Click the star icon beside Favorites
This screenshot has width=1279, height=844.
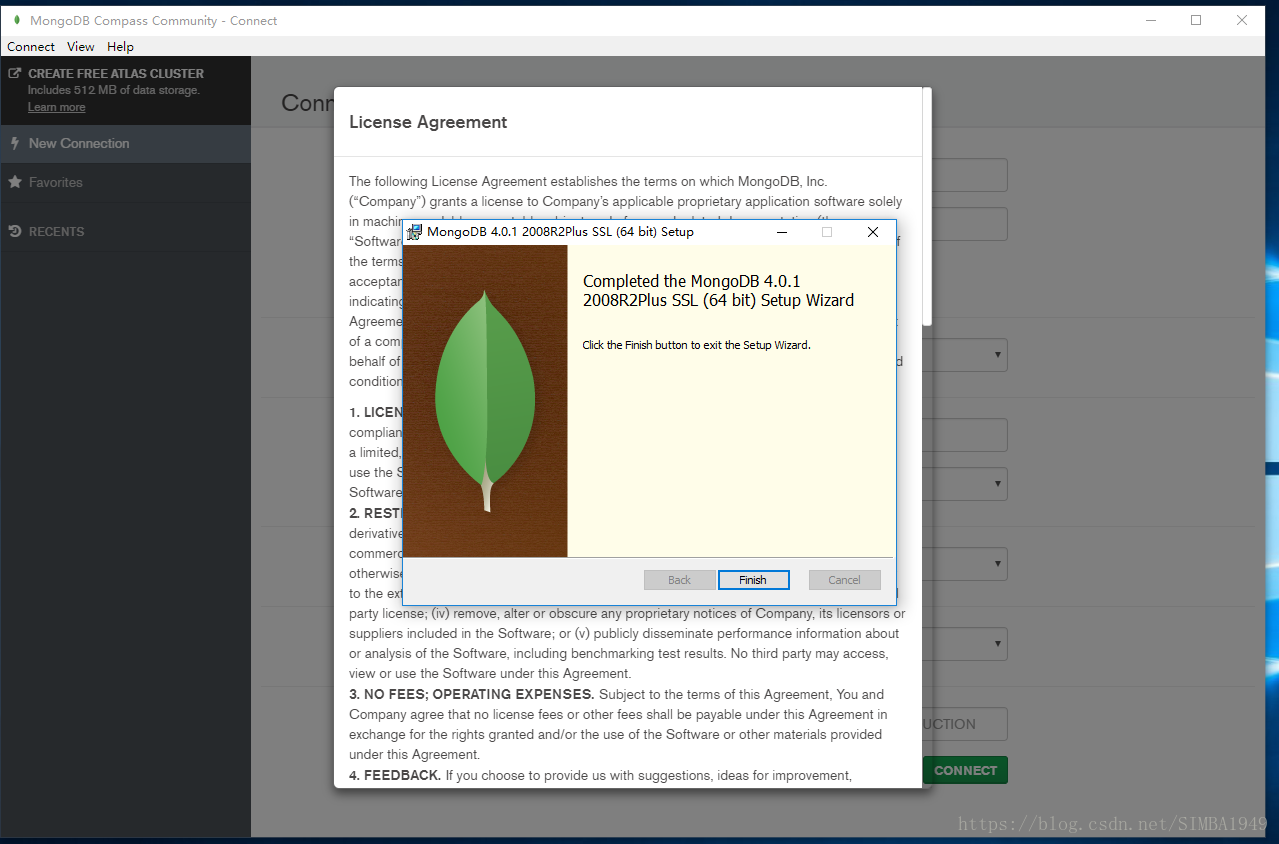pos(15,182)
